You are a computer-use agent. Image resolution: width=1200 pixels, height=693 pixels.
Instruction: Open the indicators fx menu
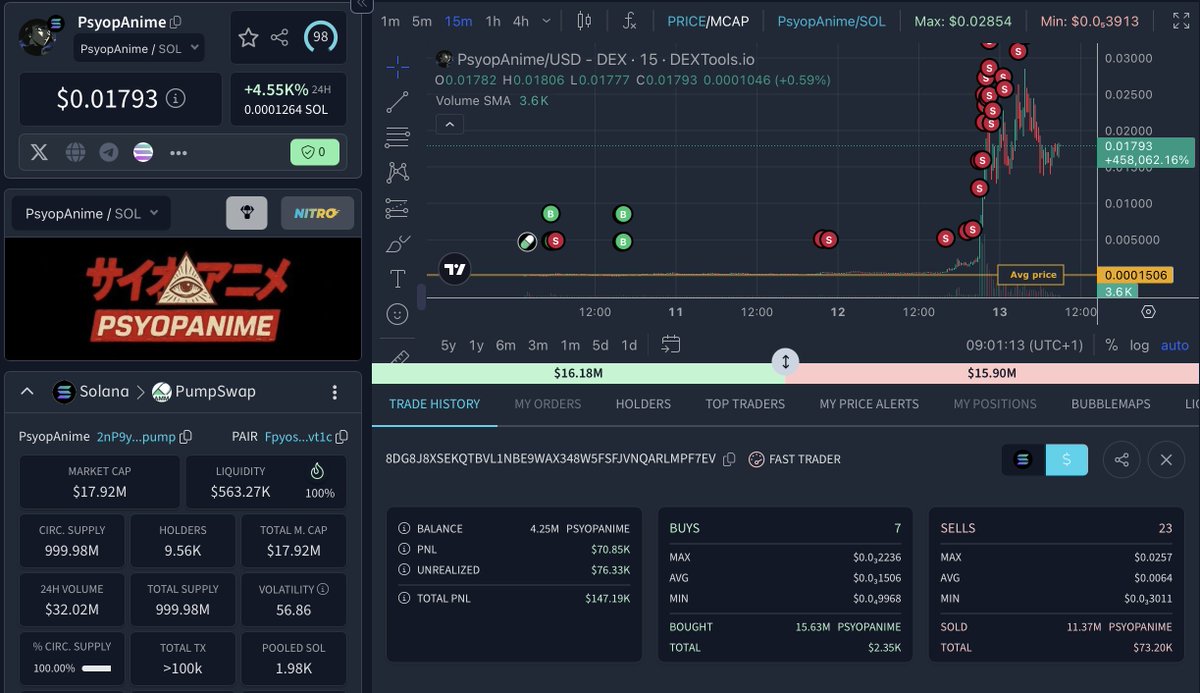pyautogui.click(x=630, y=21)
